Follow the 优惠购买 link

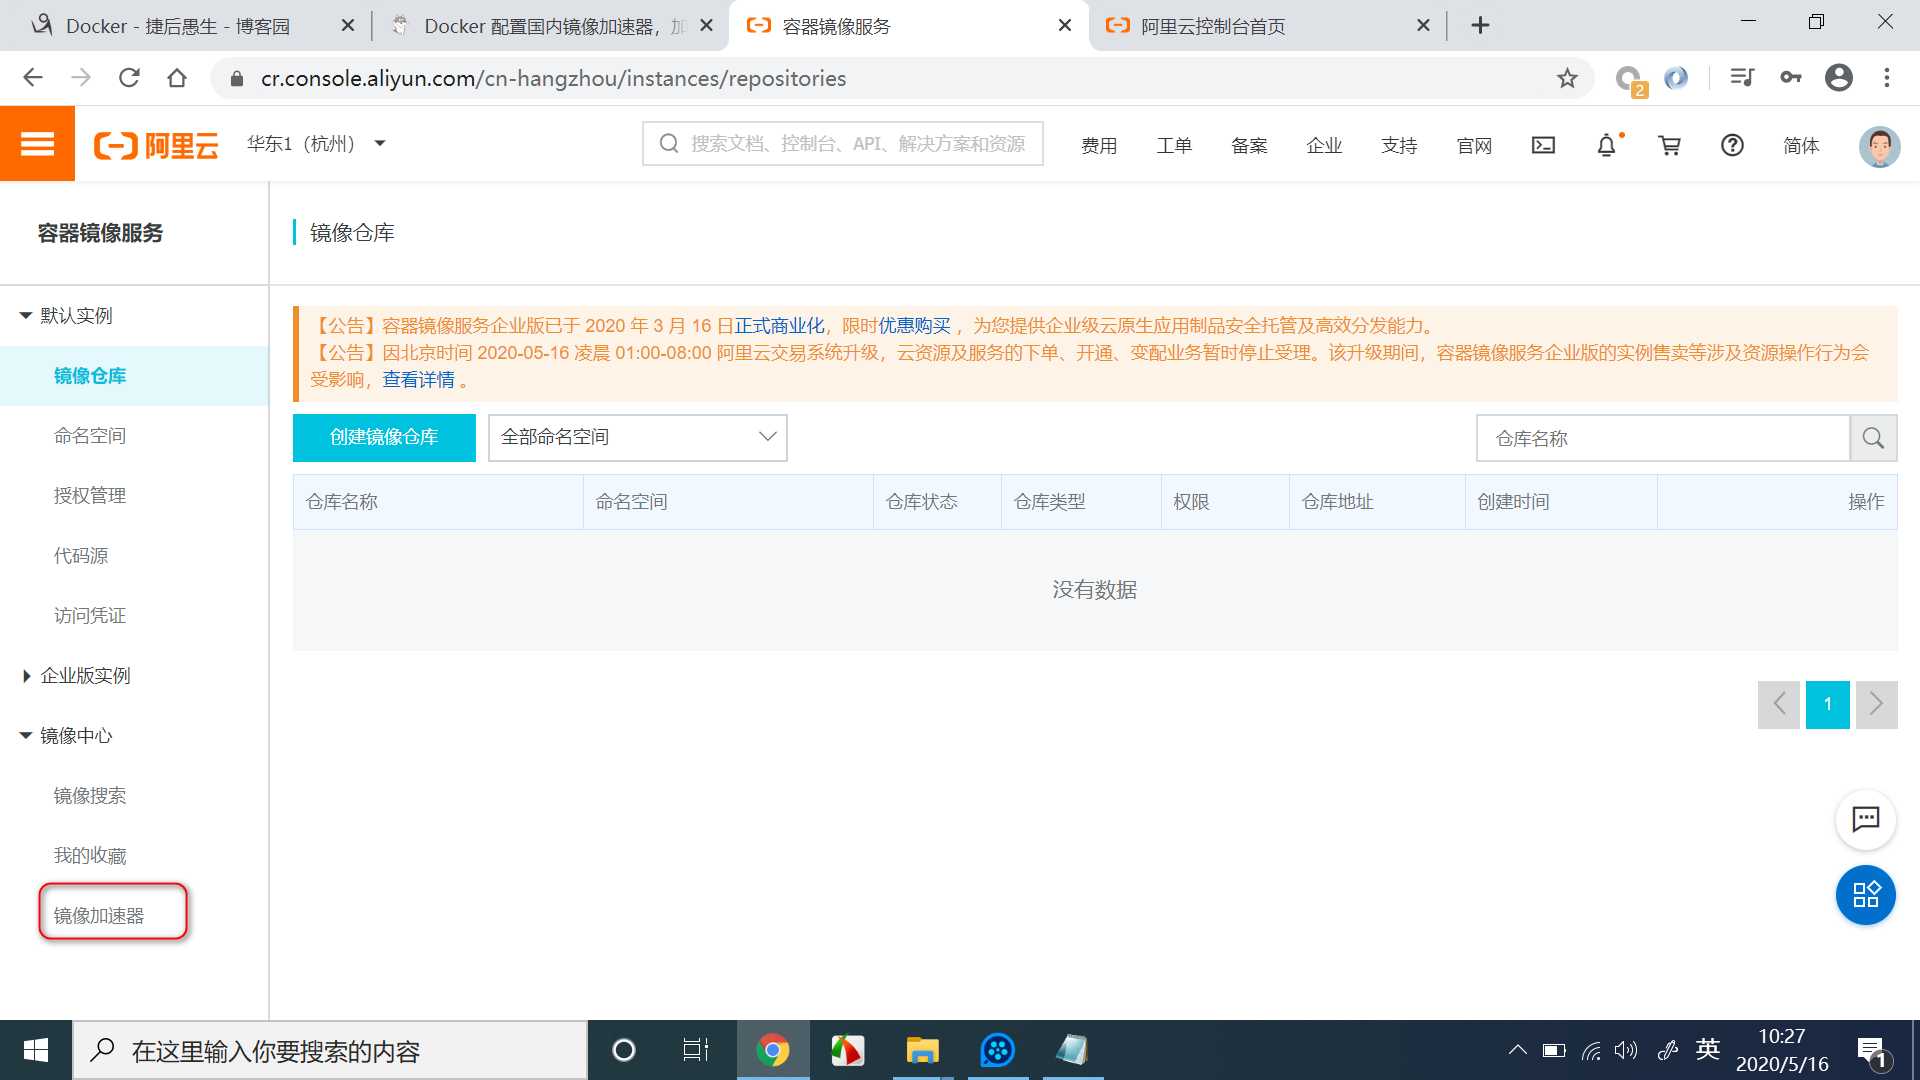[x=914, y=326]
